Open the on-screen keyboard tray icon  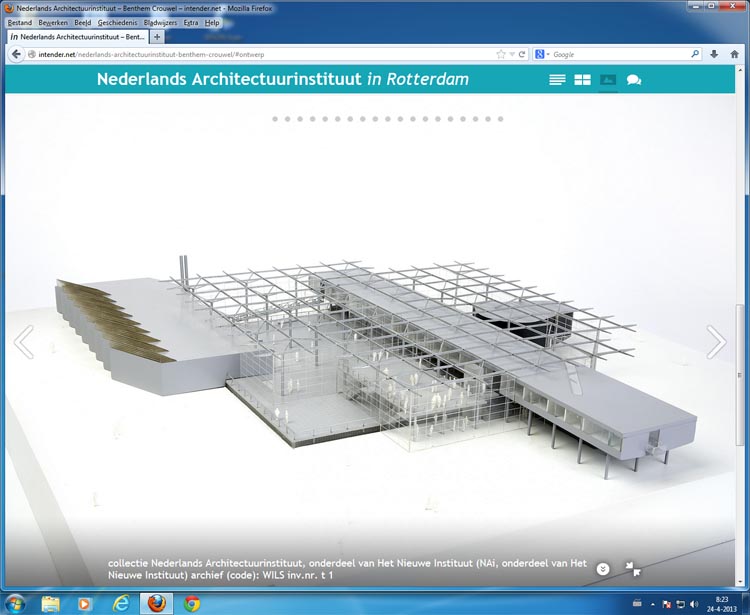point(637,604)
